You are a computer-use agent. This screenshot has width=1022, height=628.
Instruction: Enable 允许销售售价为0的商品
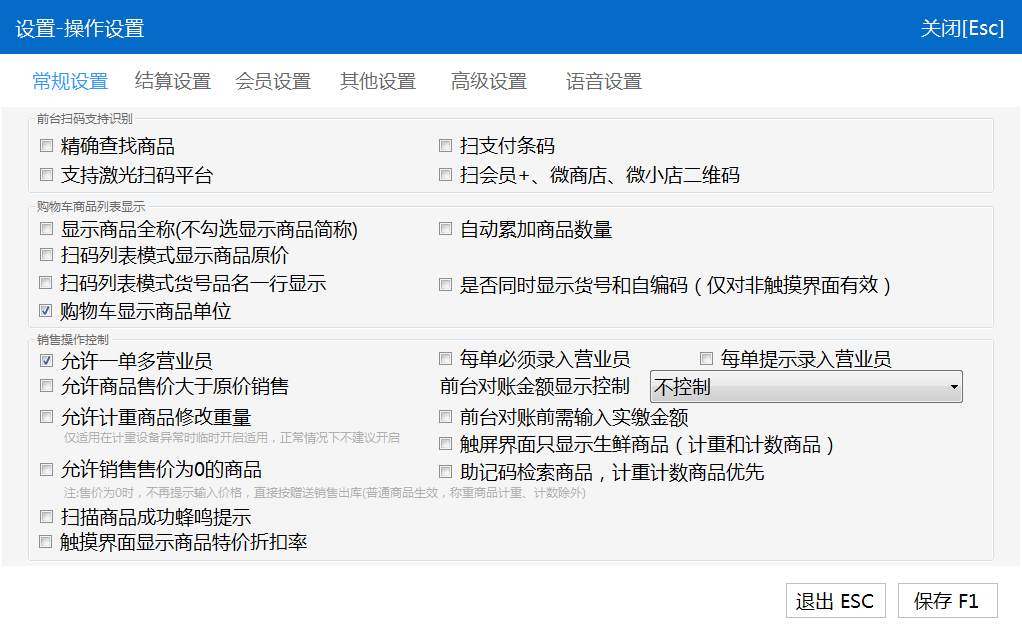46,469
